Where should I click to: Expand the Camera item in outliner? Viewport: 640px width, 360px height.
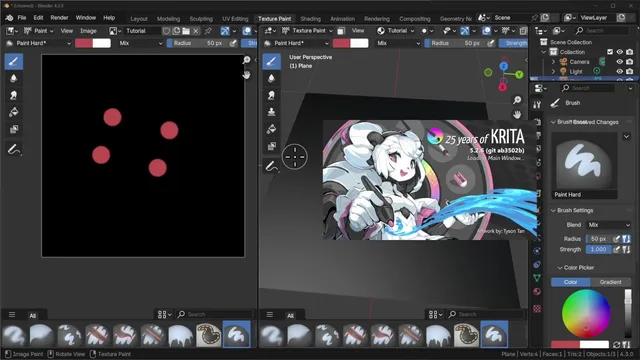click(553, 62)
